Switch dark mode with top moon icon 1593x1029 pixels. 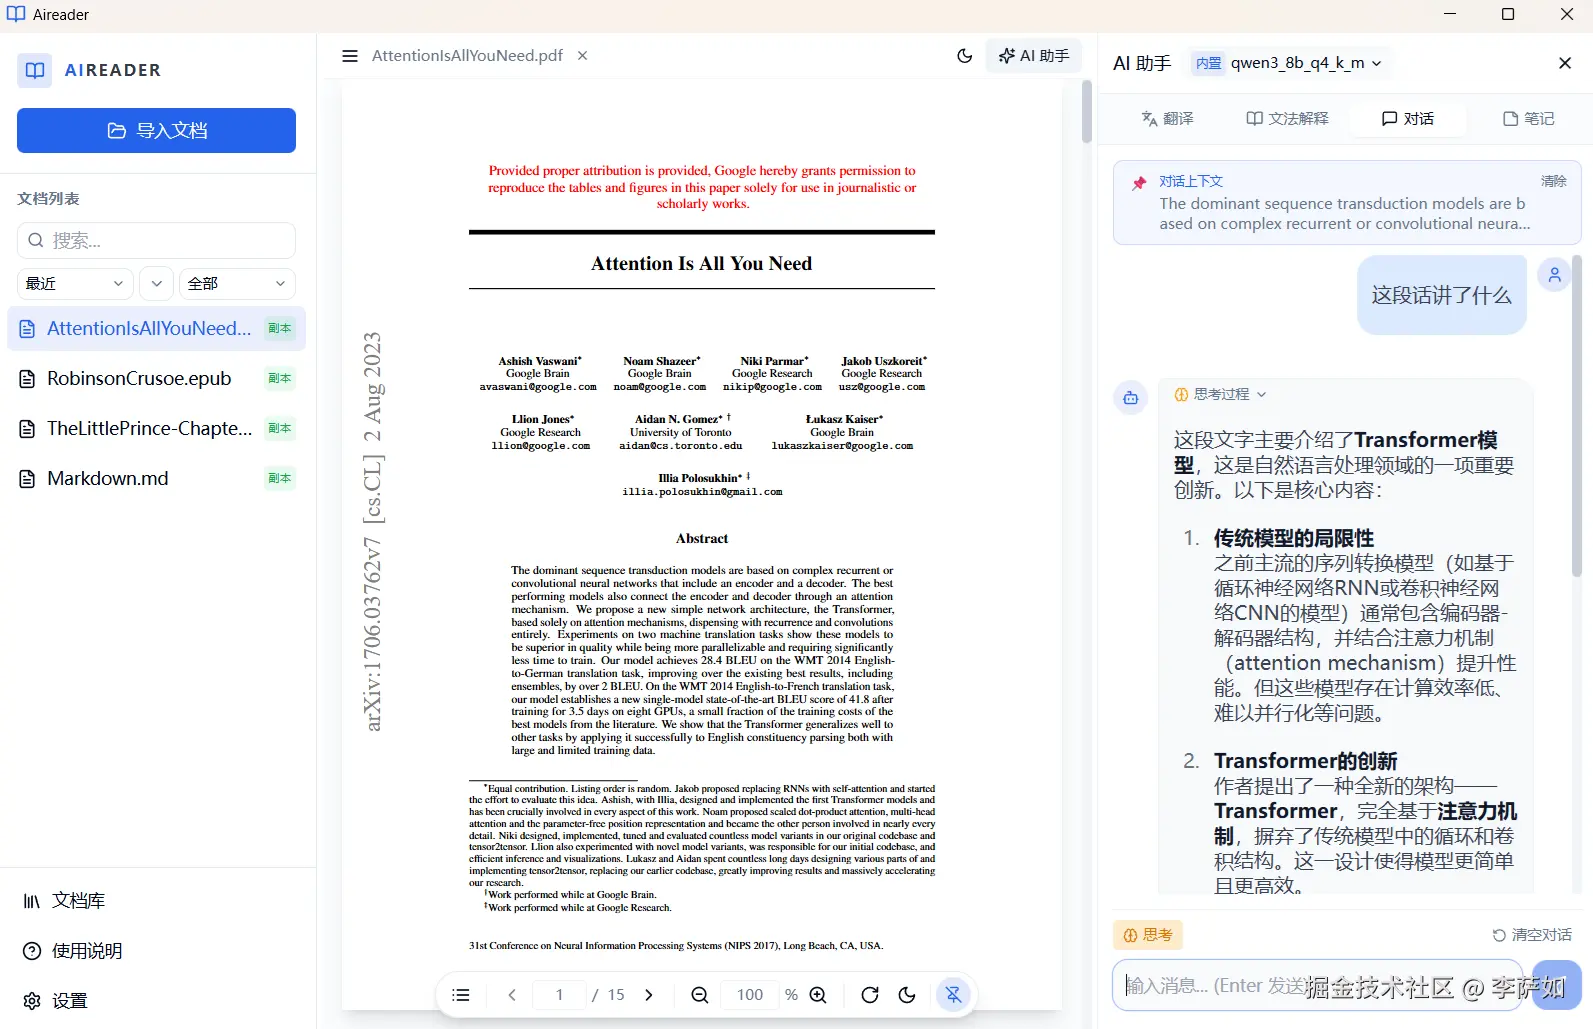click(965, 56)
